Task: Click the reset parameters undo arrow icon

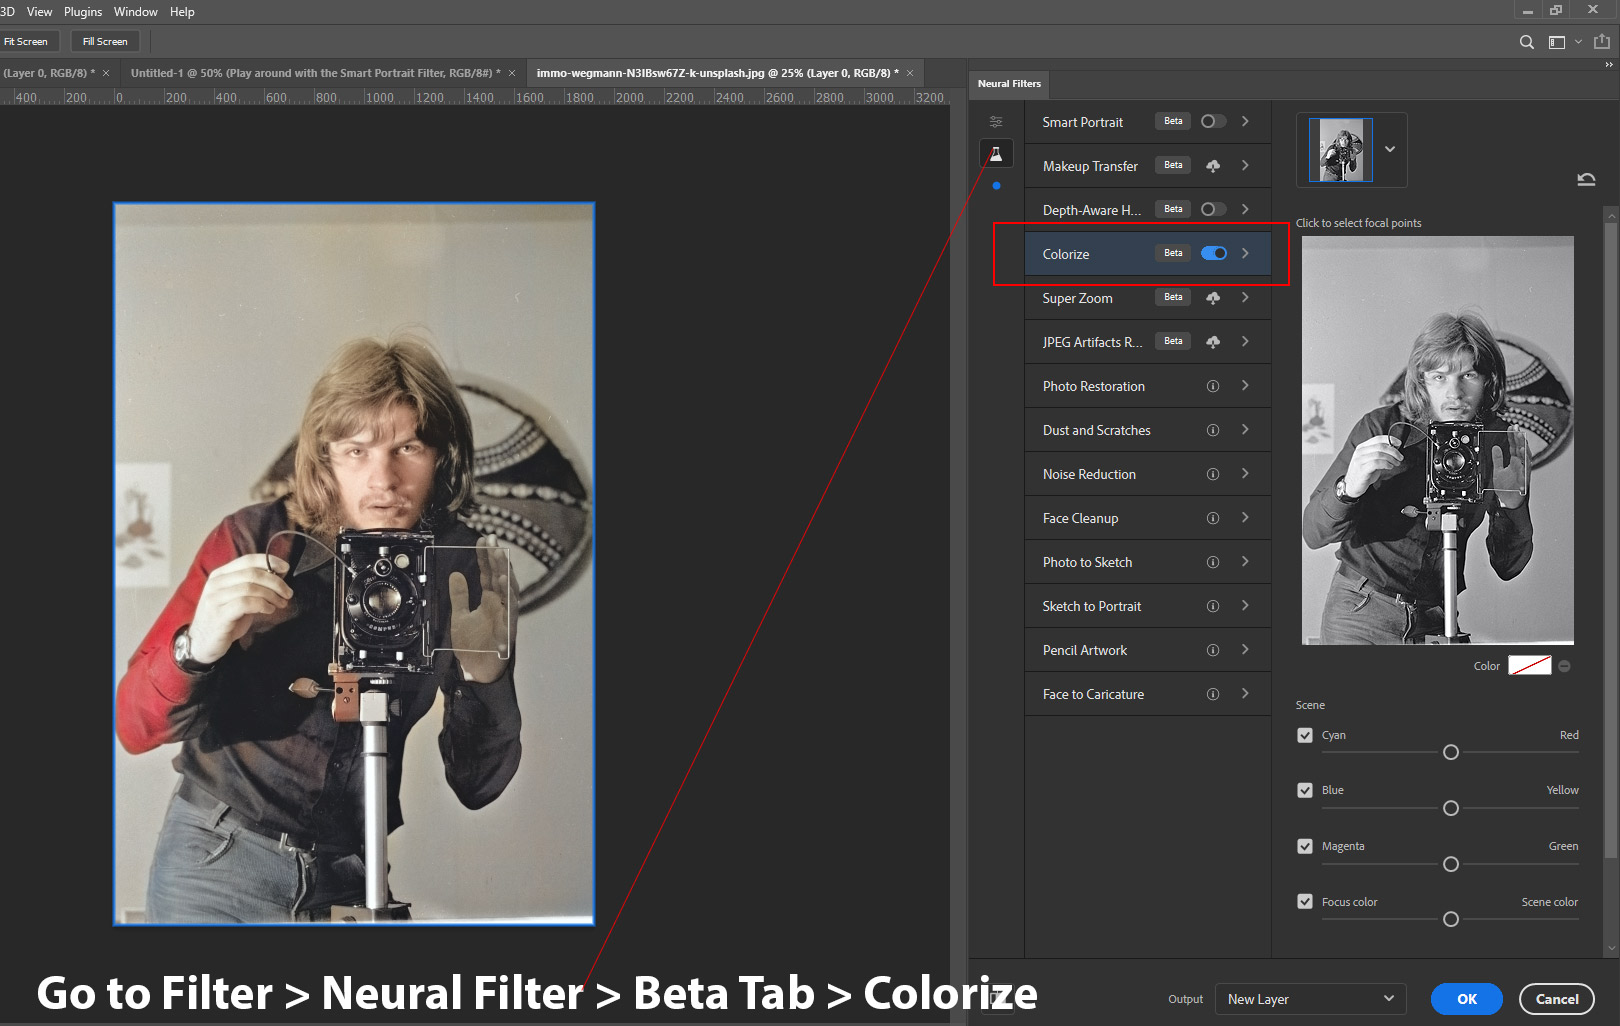Action: click(x=1586, y=180)
